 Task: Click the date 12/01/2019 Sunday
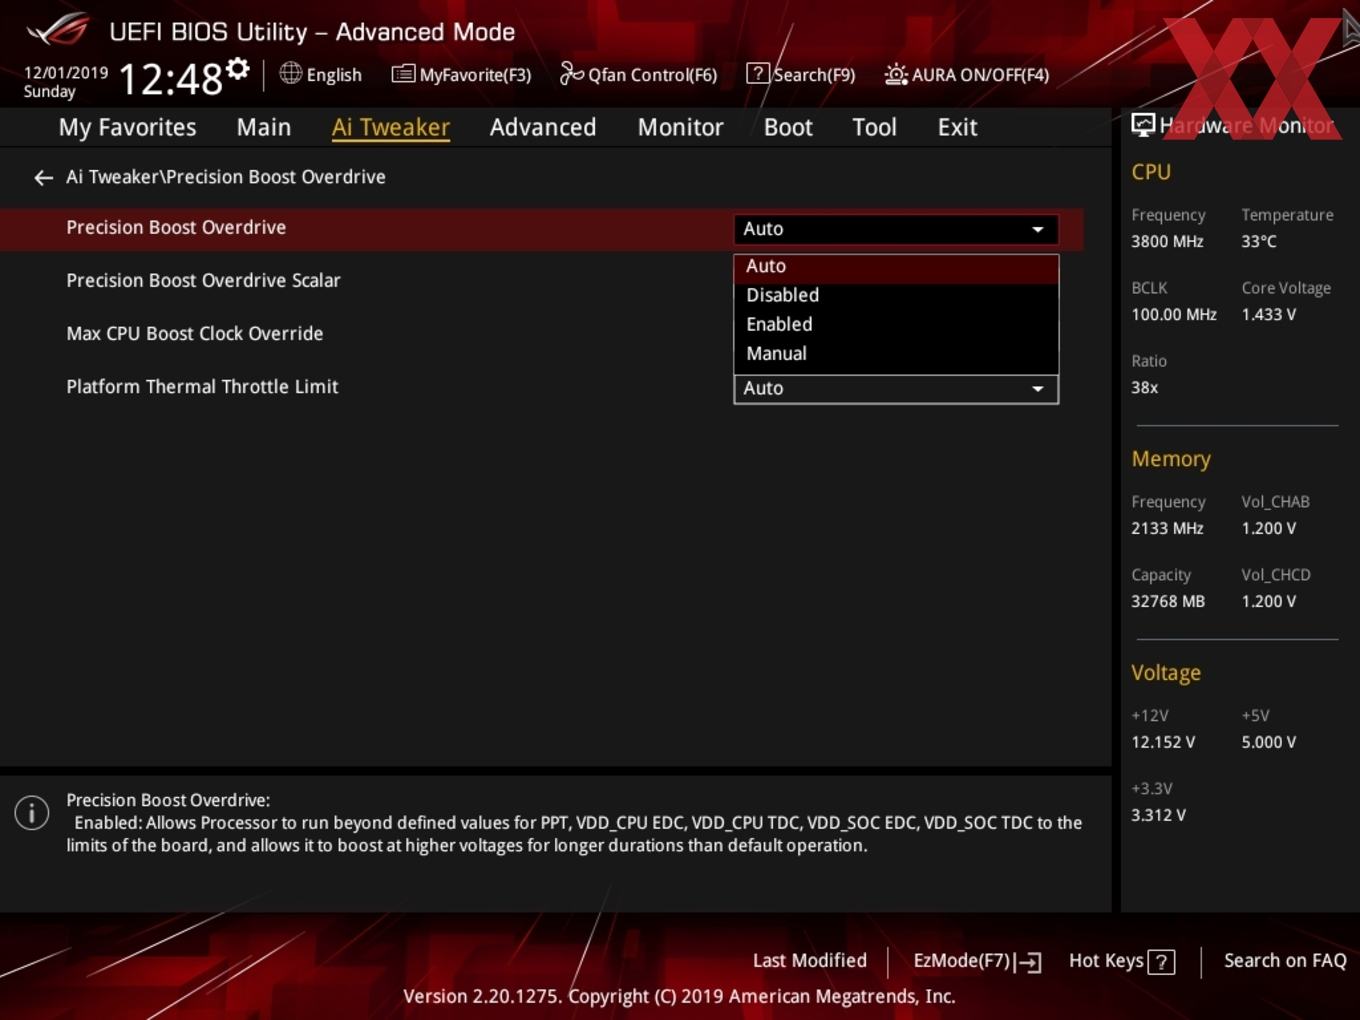tap(65, 82)
